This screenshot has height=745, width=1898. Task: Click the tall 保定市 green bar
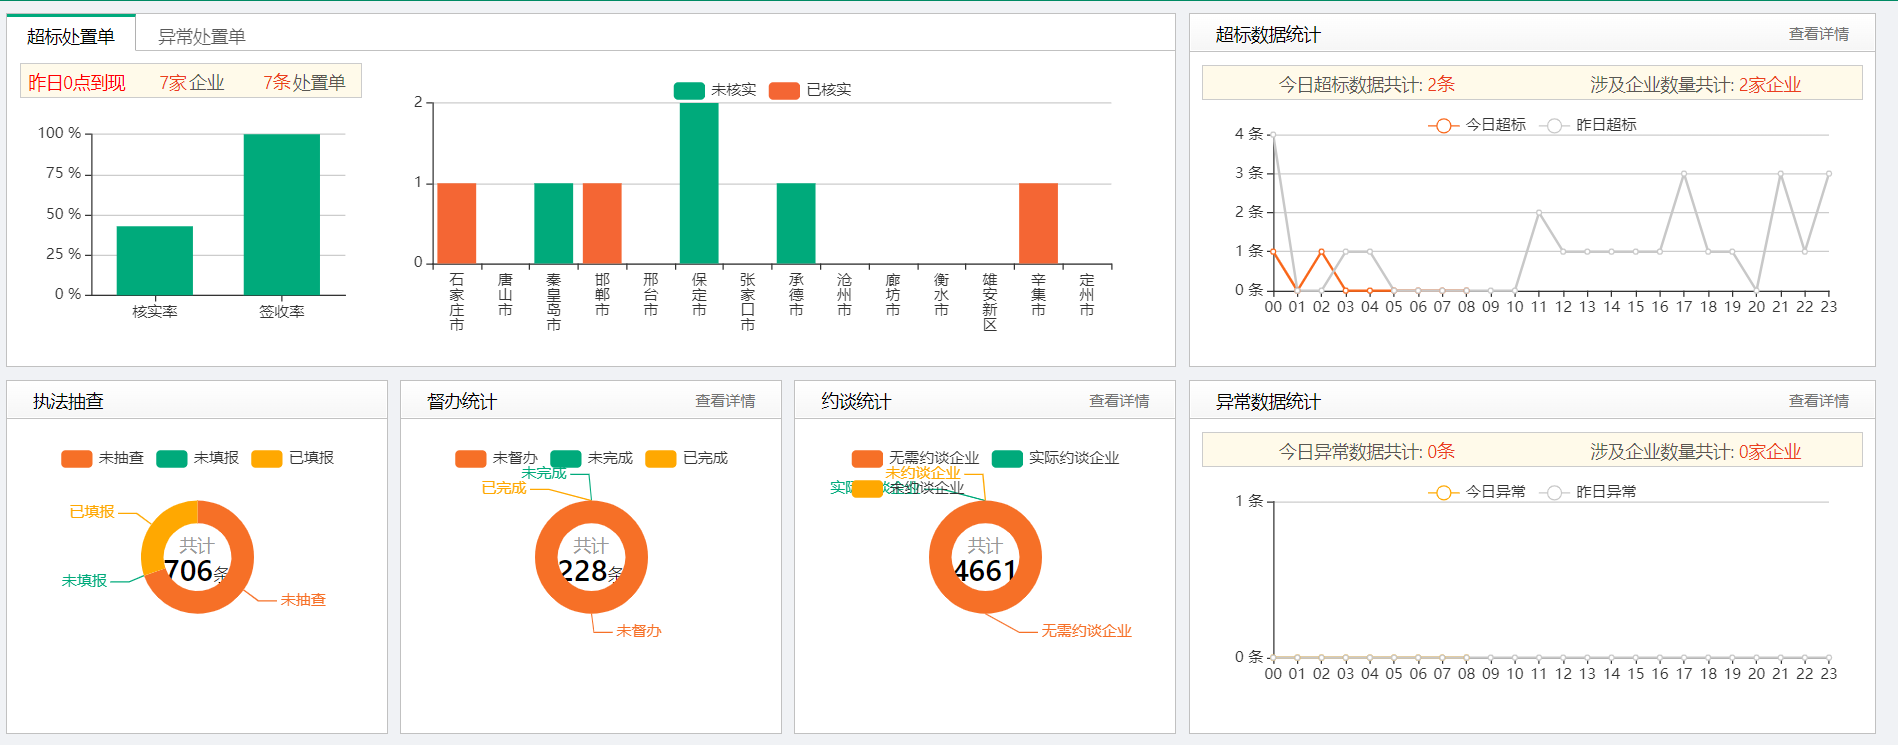point(699,183)
